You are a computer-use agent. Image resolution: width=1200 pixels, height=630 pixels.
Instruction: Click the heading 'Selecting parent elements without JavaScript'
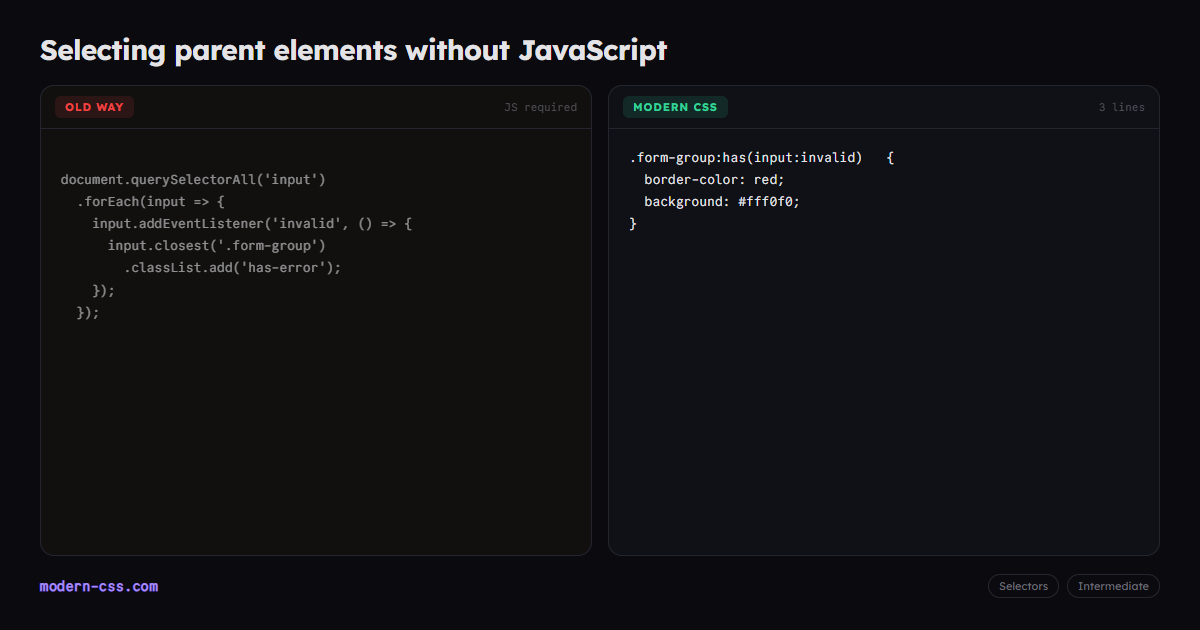coord(353,50)
